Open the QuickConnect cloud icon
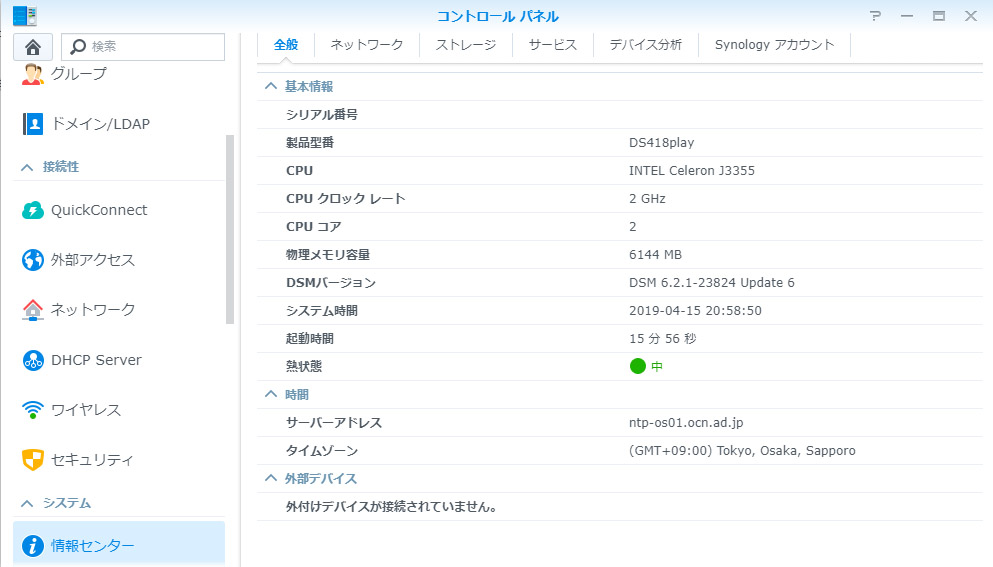993x567 pixels. pos(32,210)
